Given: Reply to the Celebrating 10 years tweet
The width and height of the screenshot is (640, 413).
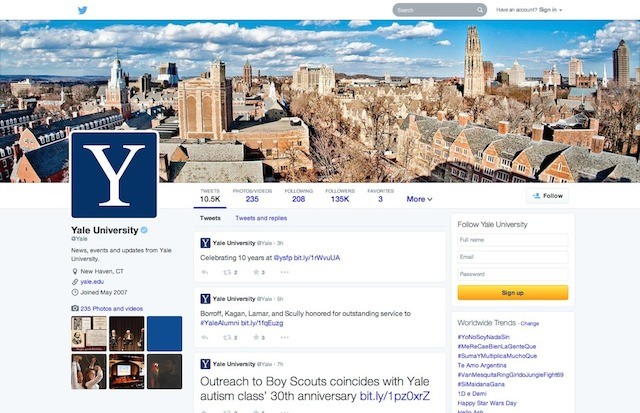Looking at the screenshot, I should (x=205, y=272).
